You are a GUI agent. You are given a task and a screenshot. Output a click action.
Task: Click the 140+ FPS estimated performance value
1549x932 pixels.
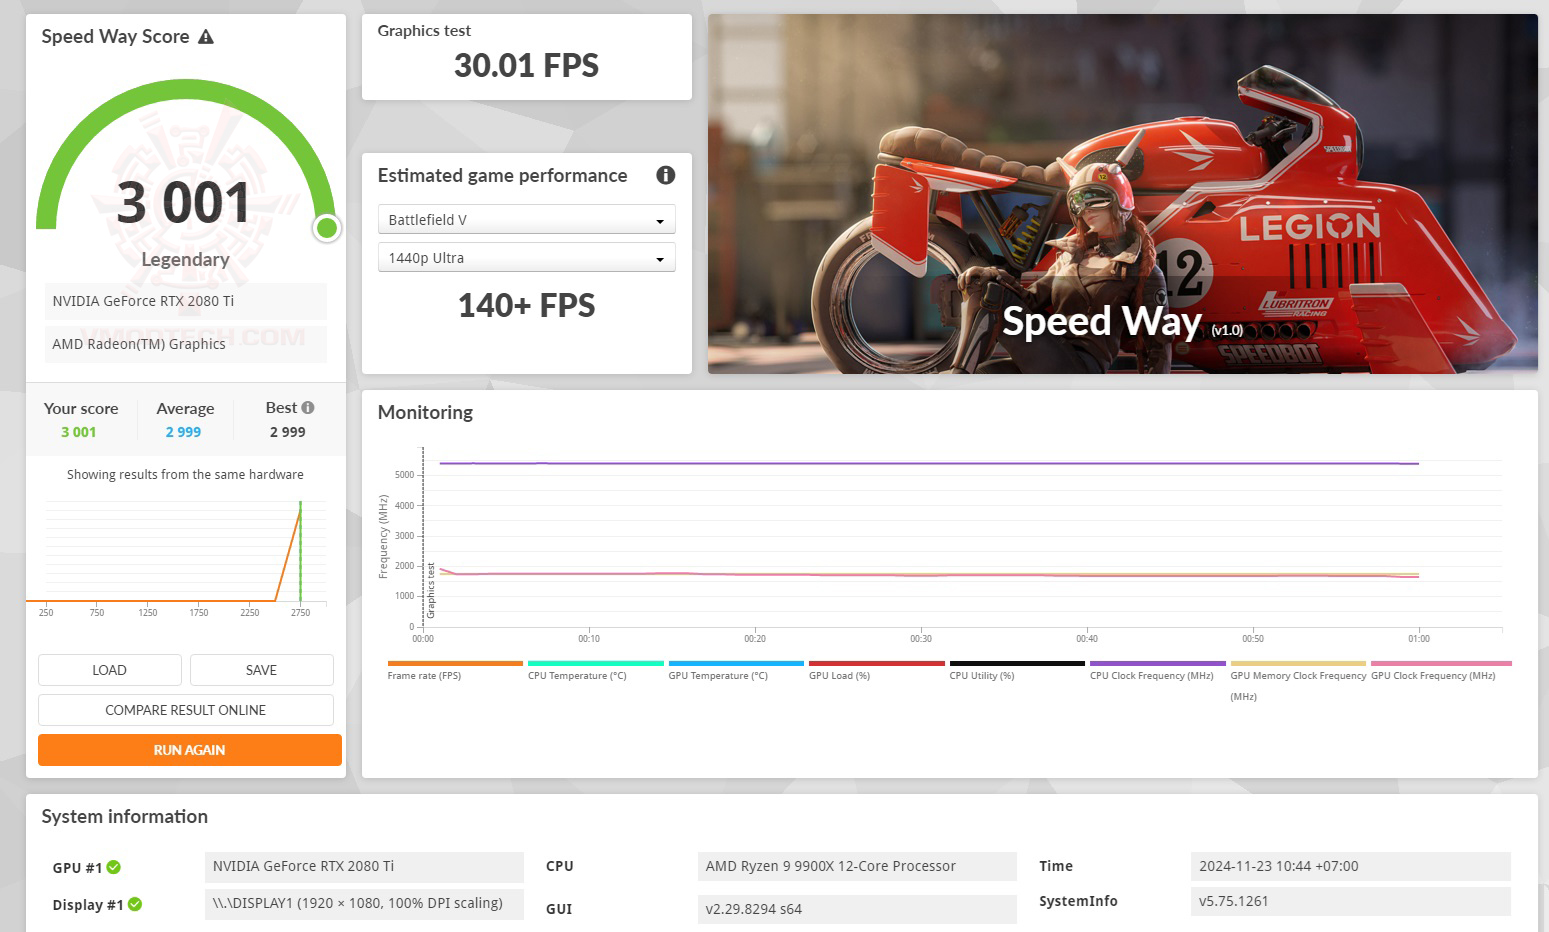pyautogui.click(x=526, y=305)
